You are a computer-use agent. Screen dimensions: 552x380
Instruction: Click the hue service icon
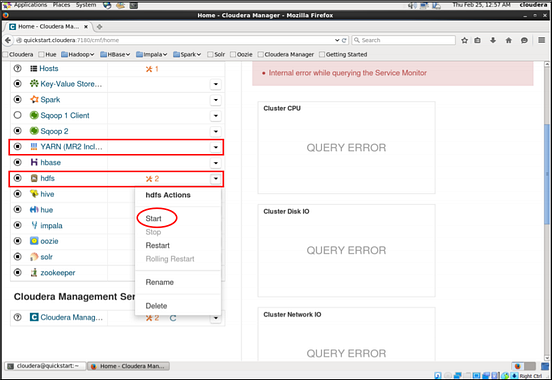(x=34, y=210)
